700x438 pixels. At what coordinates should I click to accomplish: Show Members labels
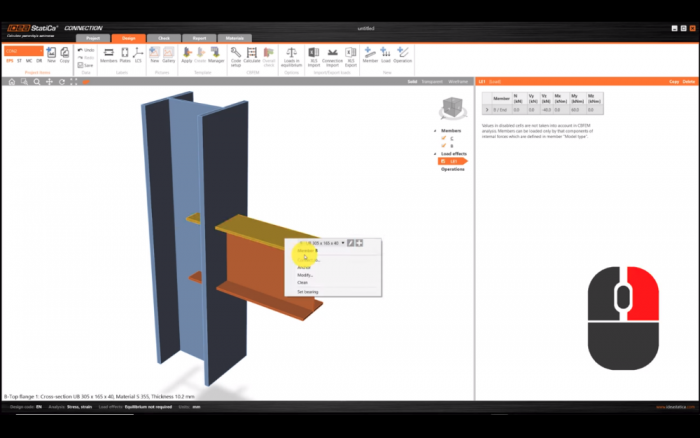pyautogui.click(x=108, y=55)
